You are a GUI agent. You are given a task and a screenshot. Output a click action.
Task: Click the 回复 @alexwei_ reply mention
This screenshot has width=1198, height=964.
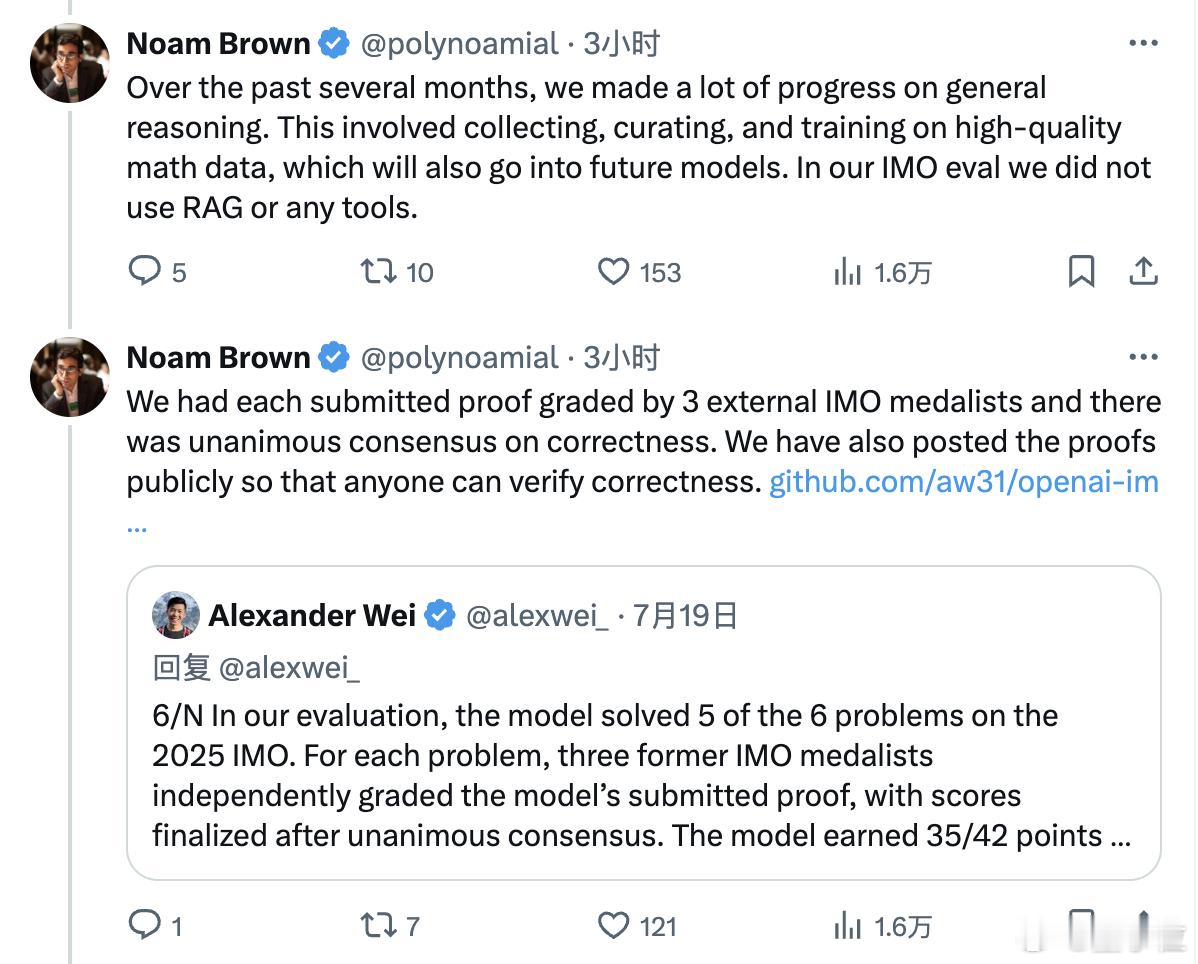point(256,668)
